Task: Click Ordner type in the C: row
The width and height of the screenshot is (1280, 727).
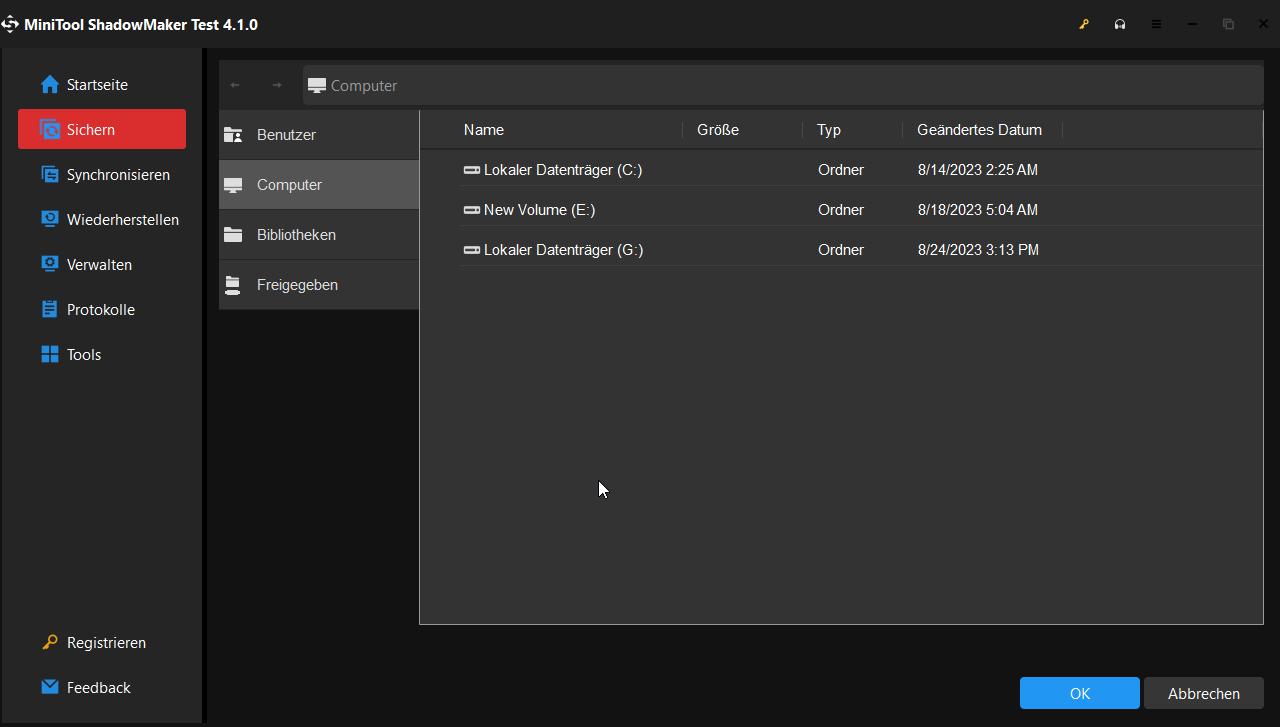Action: coord(841,170)
